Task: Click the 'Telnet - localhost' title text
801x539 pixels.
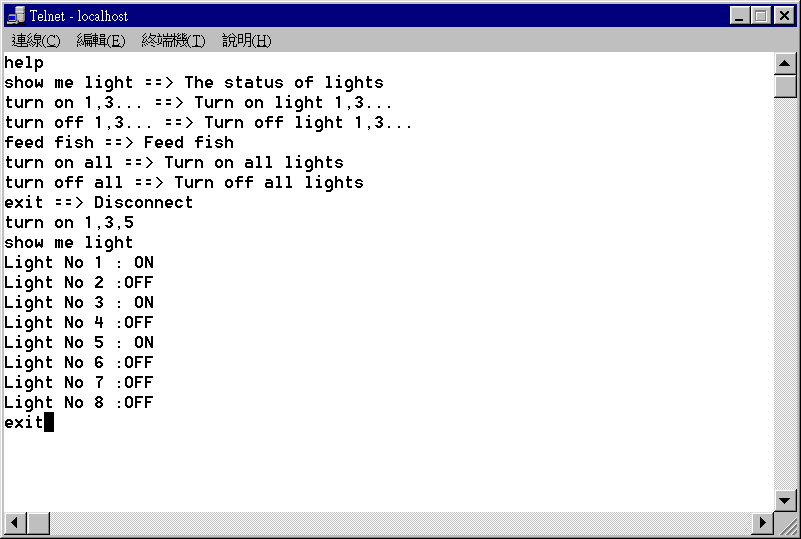Action: (x=79, y=16)
